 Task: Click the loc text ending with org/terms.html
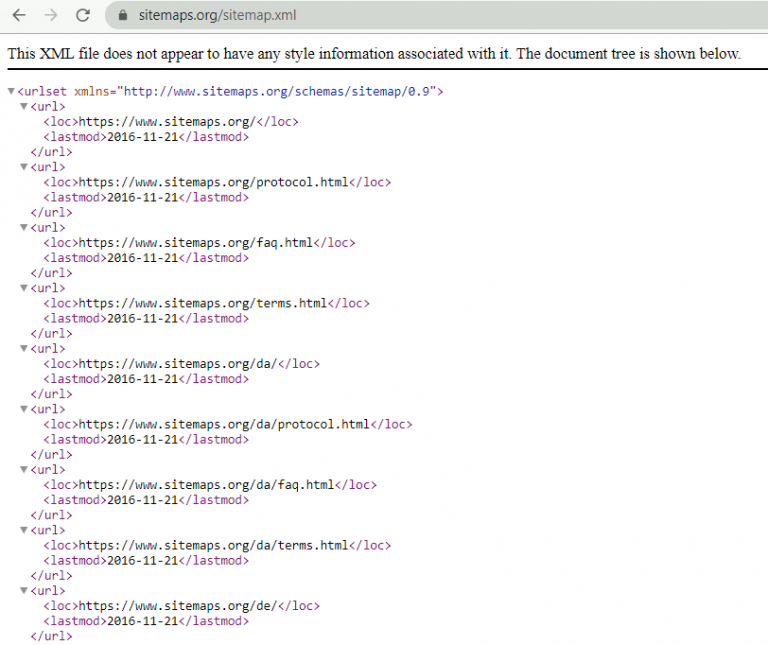[x=203, y=303]
